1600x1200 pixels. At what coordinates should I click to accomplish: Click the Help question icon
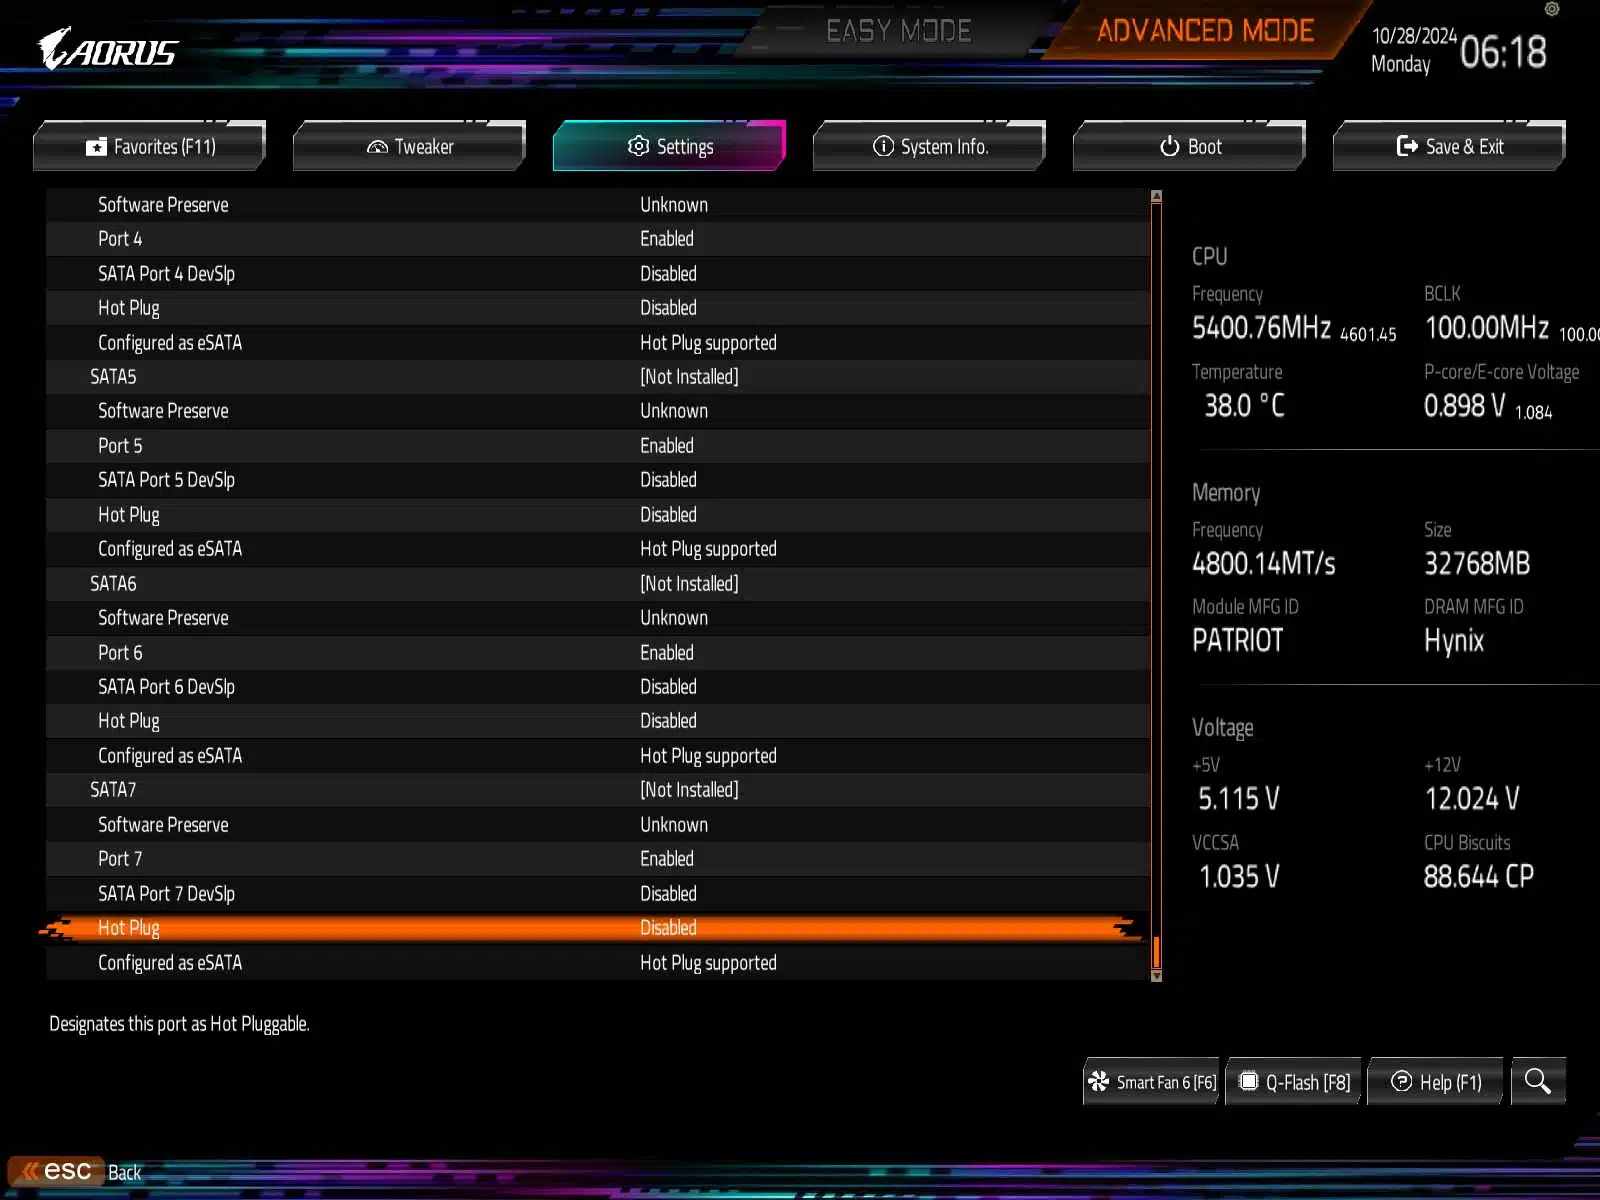pos(1402,1081)
